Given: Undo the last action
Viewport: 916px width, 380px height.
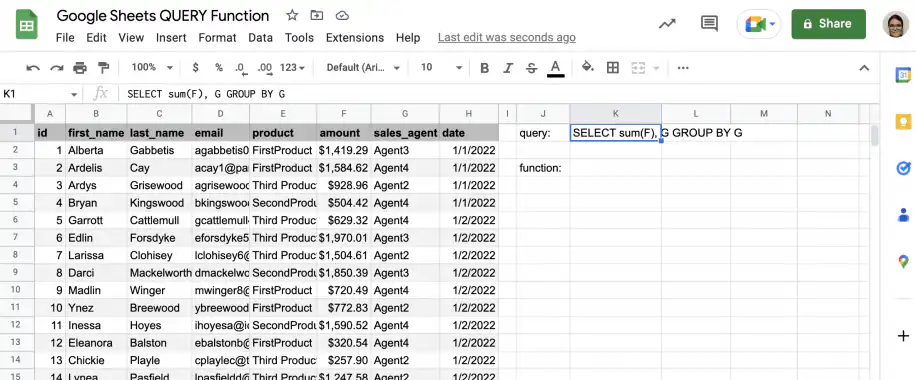Looking at the screenshot, I should (33, 68).
